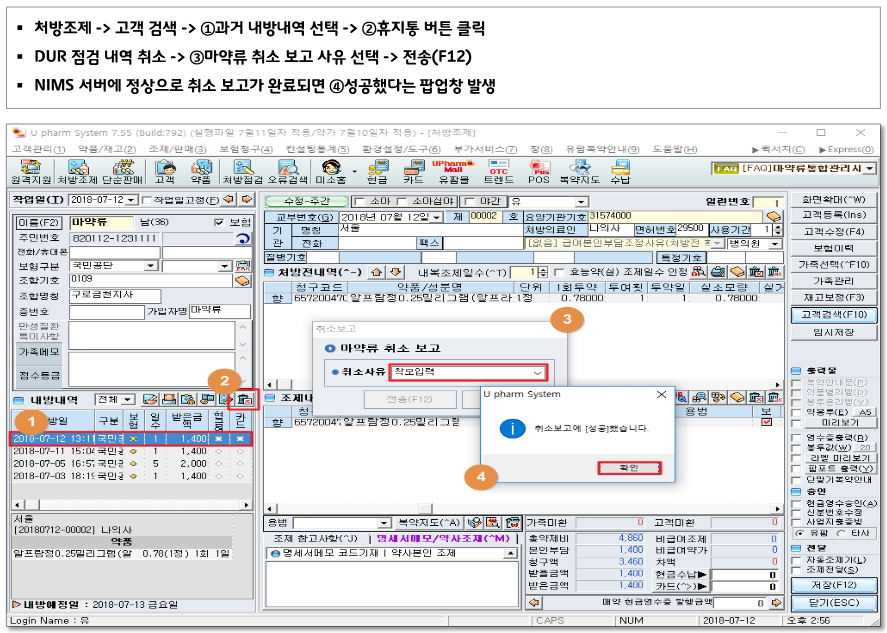Screen dimensions: 887x633
Task: Click the 유팜몰 UPharm Mall icon
Action: click(452, 172)
